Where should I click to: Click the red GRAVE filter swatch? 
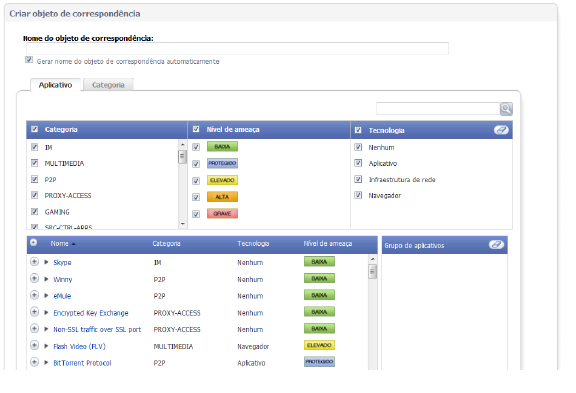[x=222, y=213]
